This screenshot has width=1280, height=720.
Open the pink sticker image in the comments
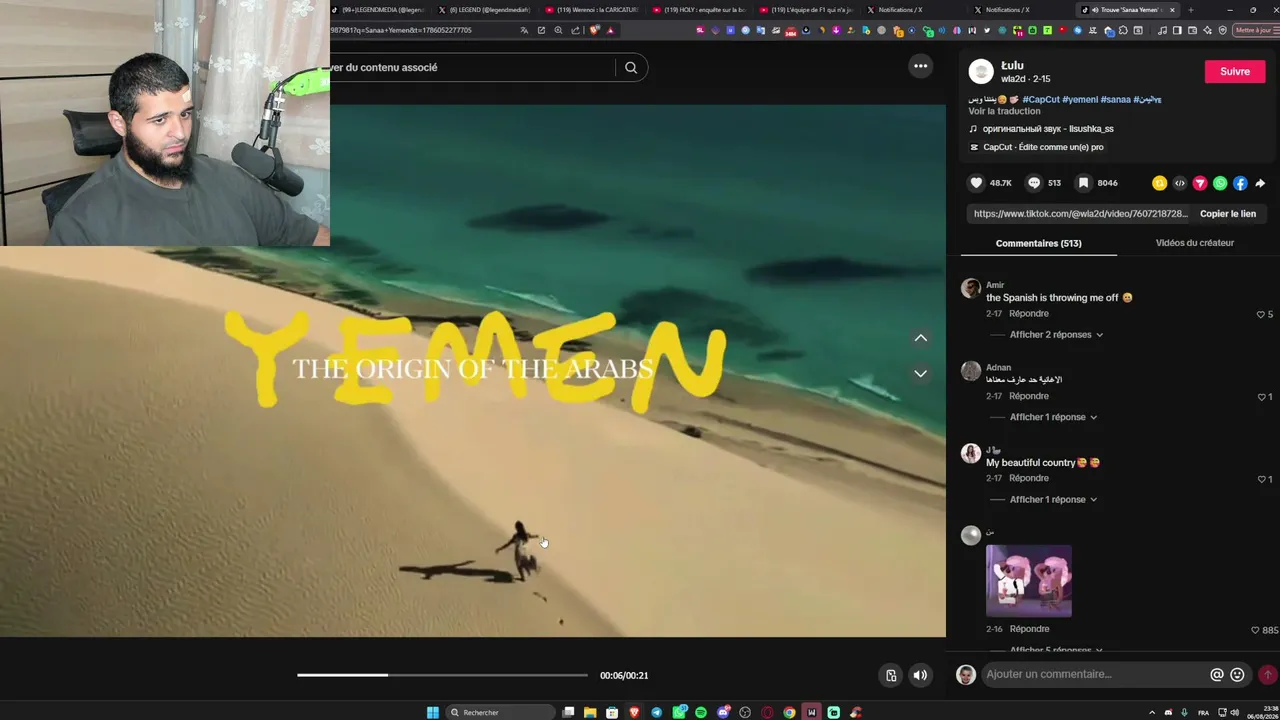1029,581
